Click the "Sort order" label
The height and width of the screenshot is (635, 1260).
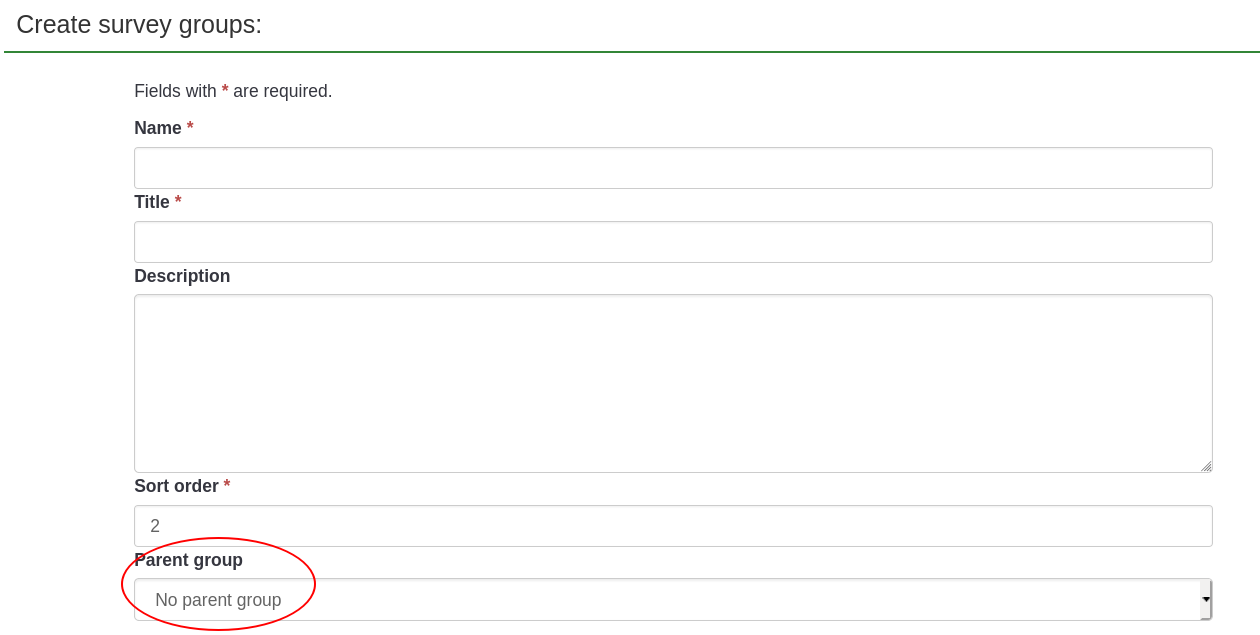[x=176, y=486]
